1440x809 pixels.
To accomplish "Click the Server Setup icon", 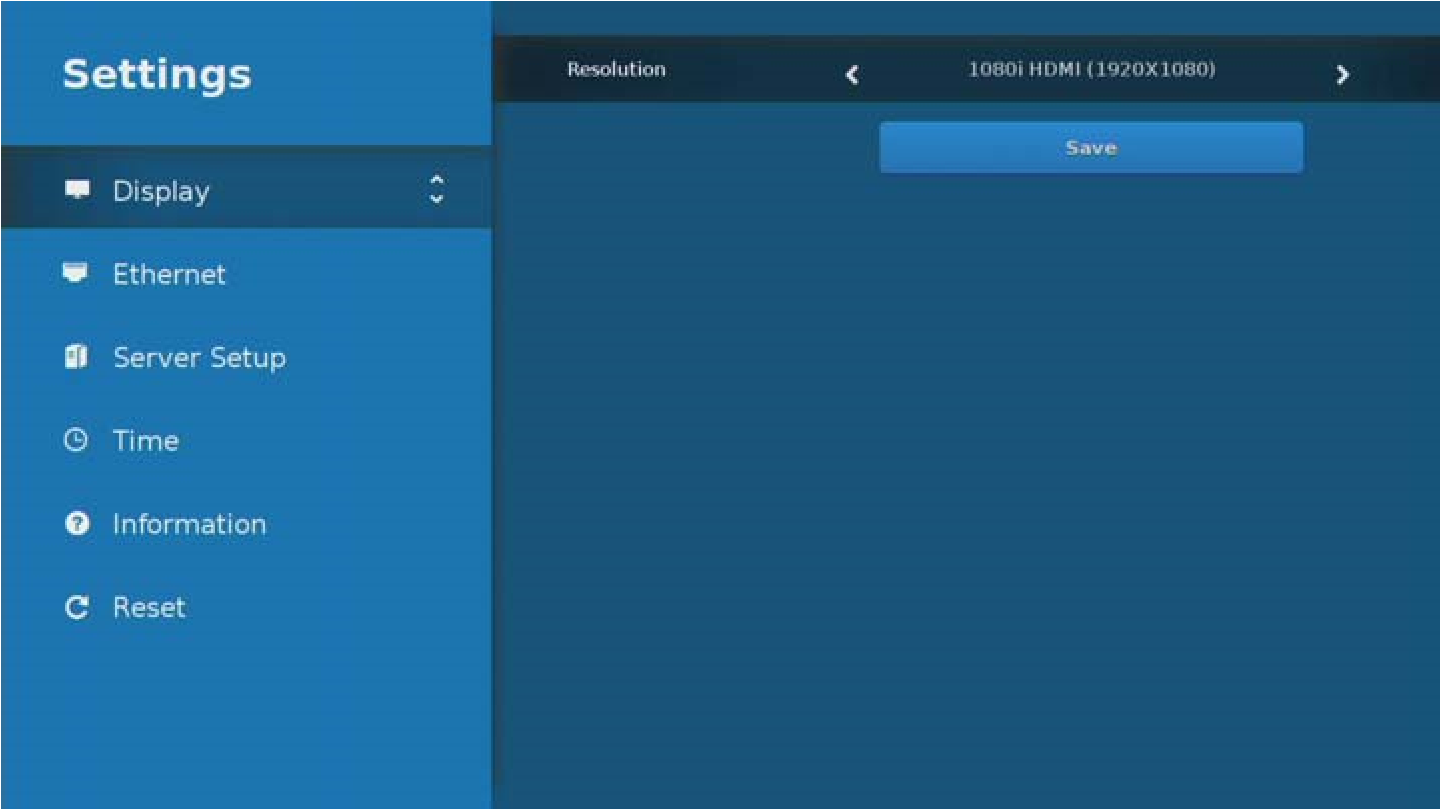I will click(77, 357).
